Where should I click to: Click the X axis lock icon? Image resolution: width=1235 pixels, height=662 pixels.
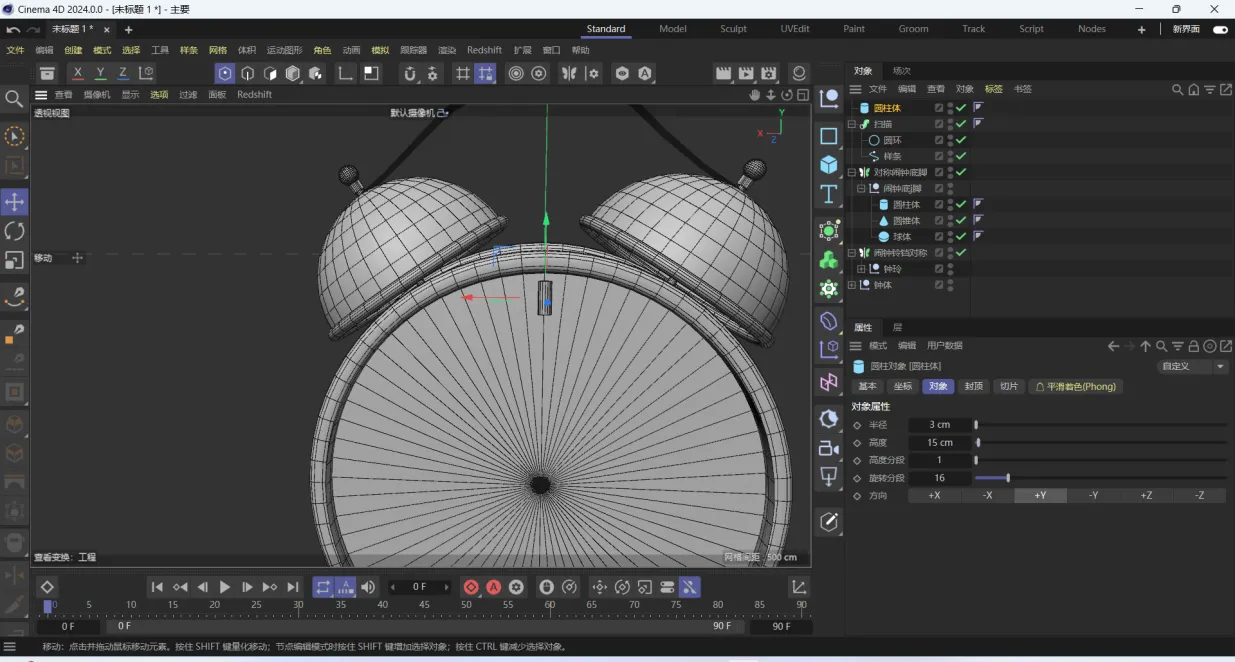(78, 73)
